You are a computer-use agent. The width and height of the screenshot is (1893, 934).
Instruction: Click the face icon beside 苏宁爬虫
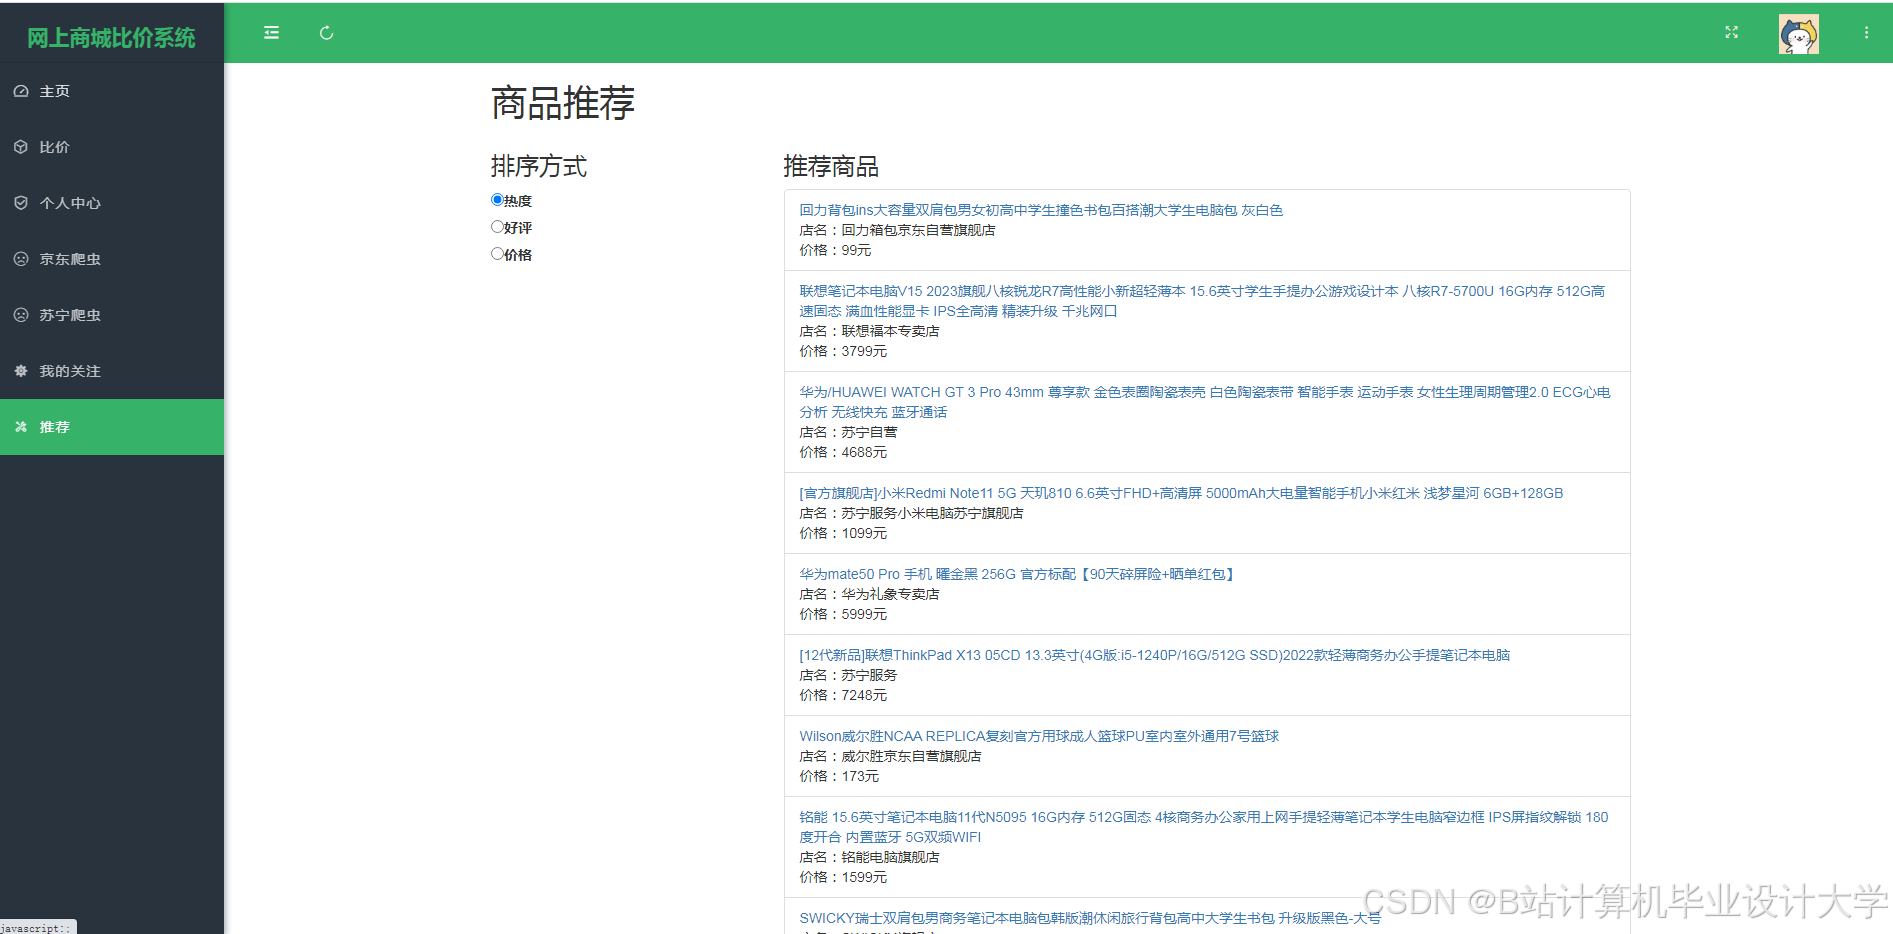(x=21, y=315)
